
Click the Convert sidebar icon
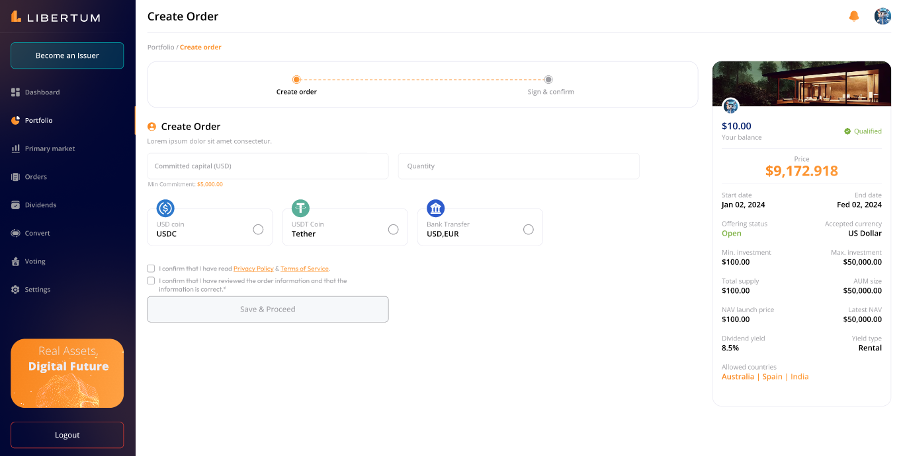coord(16,233)
